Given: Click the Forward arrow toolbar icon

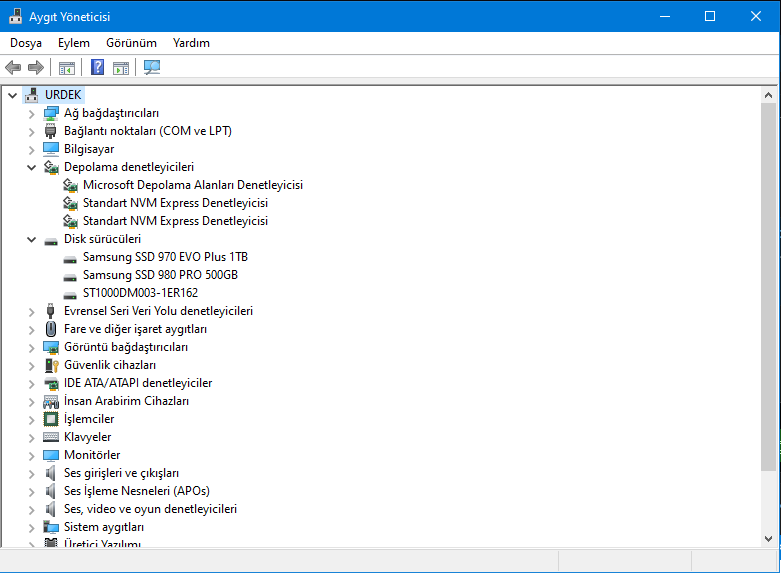Looking at the screenshot, I should [x=36, y=67].
